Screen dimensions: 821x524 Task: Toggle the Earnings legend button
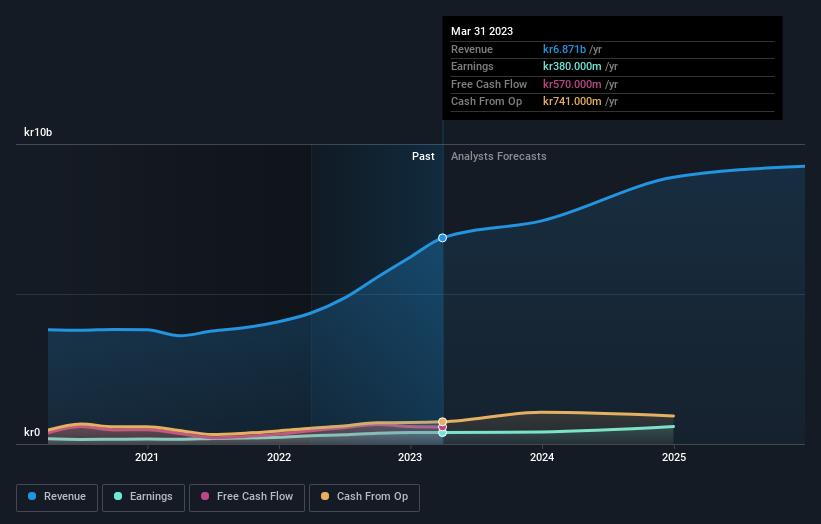coord(143,497)
